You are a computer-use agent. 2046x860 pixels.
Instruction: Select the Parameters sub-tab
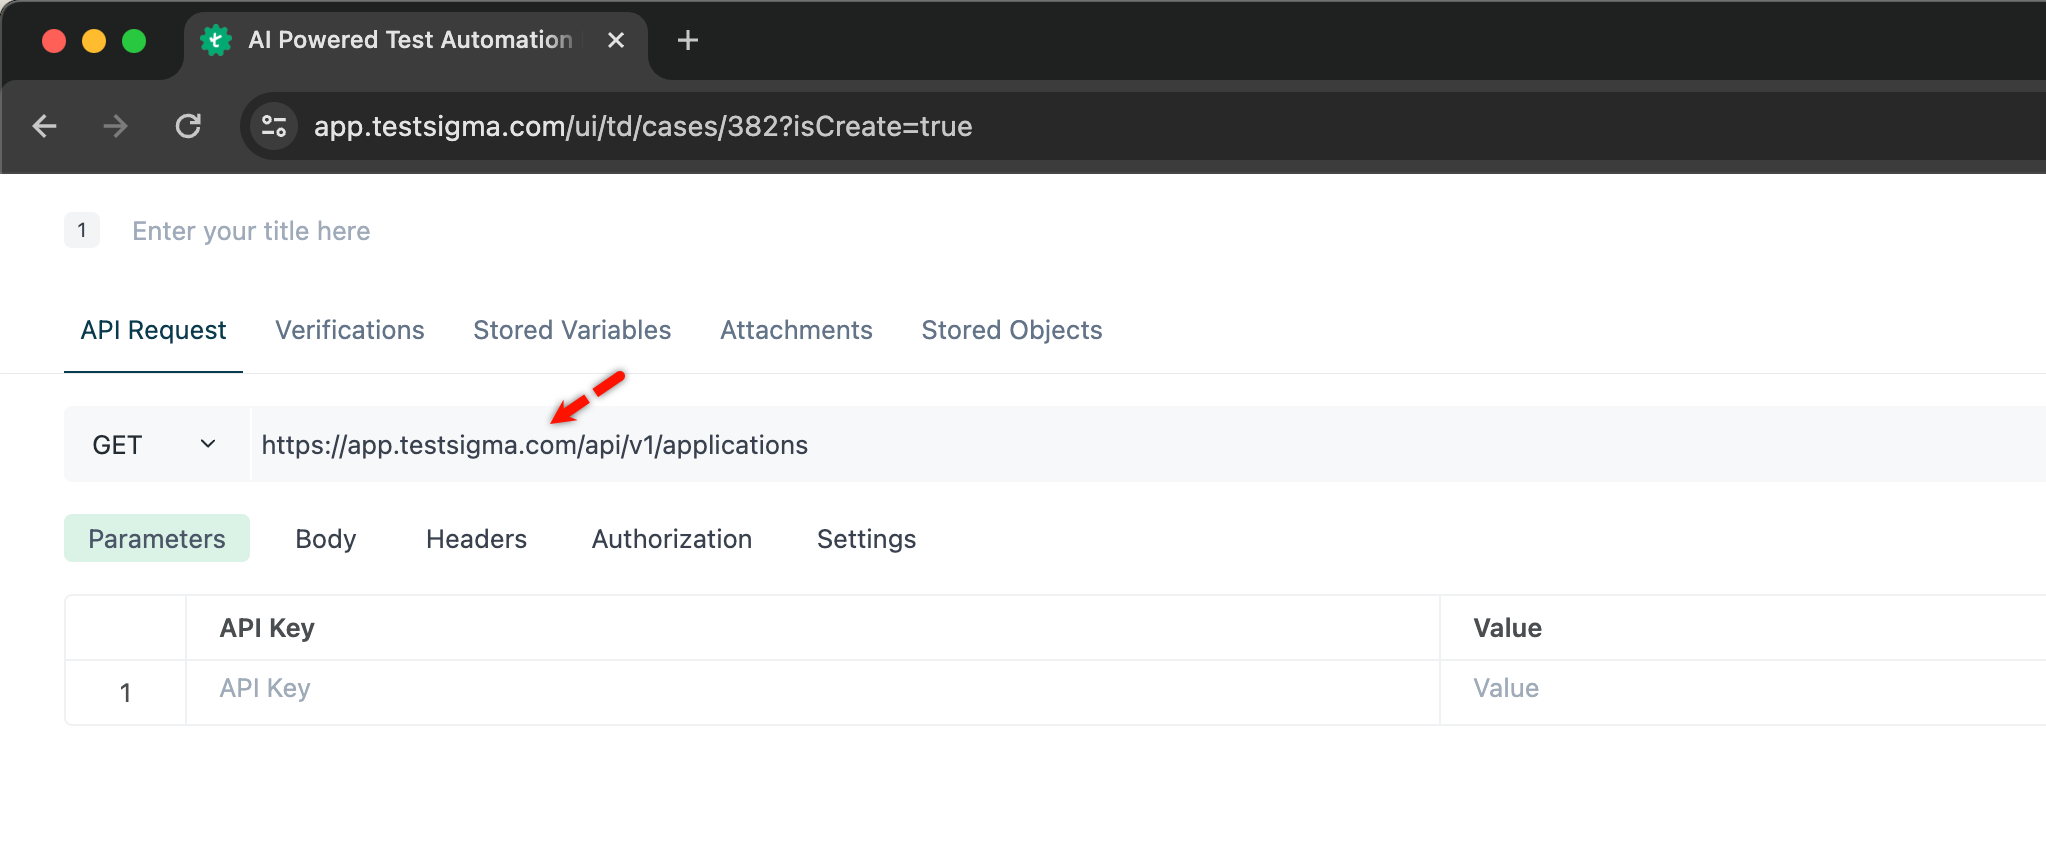pos(157,538)
